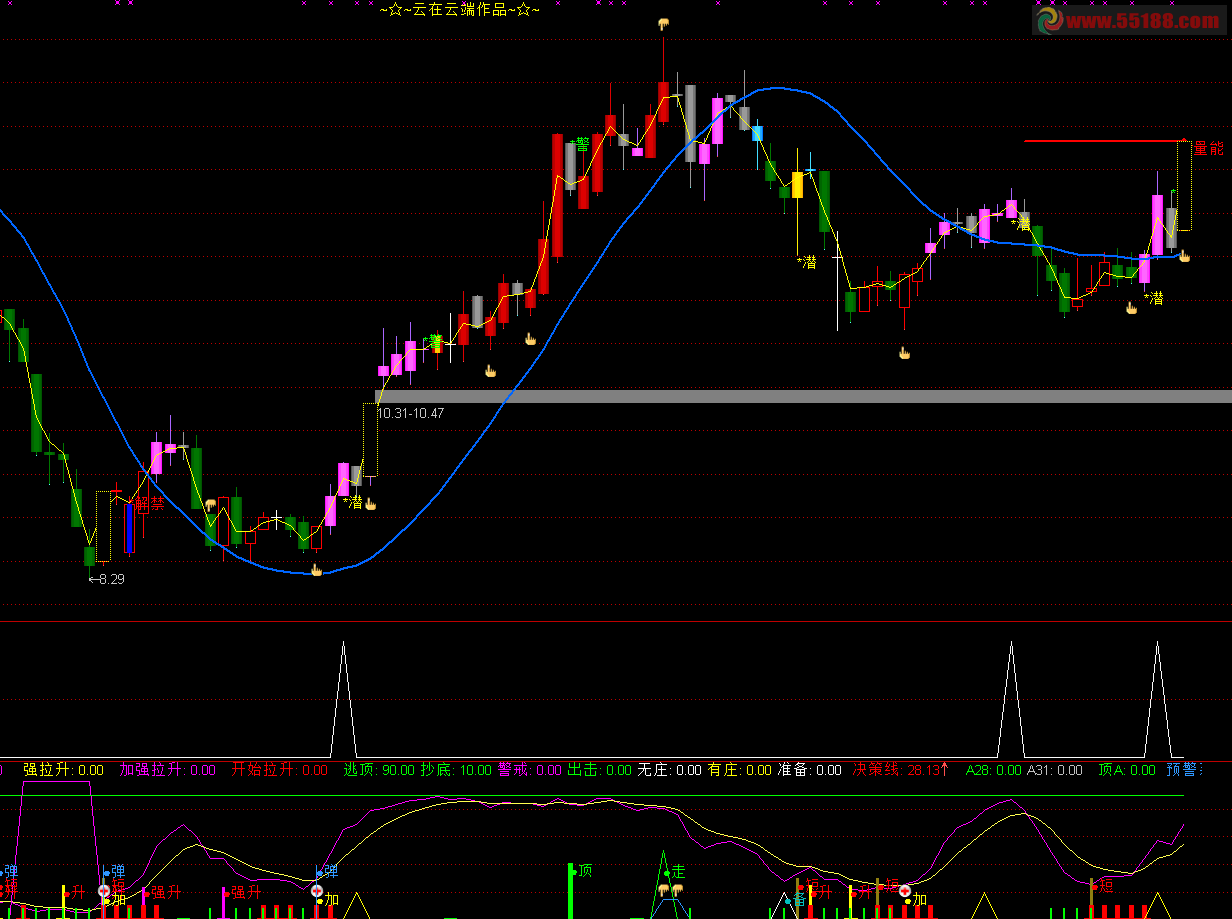Click the 警戒: 0.00 indicator readout
This screenshot has height=919, width=1232.
tap(530, 770)
